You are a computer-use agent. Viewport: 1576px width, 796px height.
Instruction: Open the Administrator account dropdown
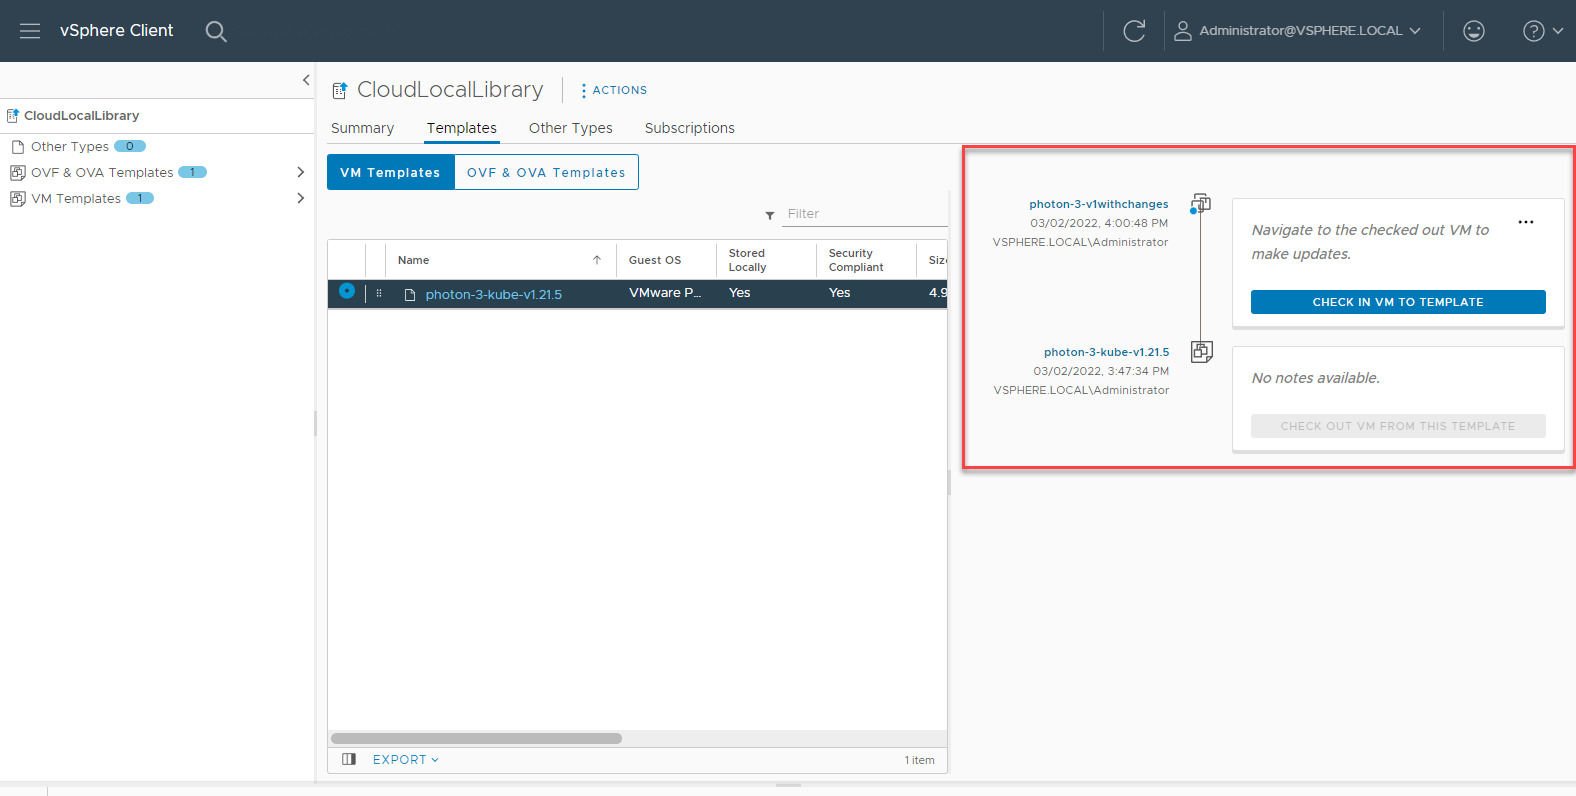(1310, 31)
